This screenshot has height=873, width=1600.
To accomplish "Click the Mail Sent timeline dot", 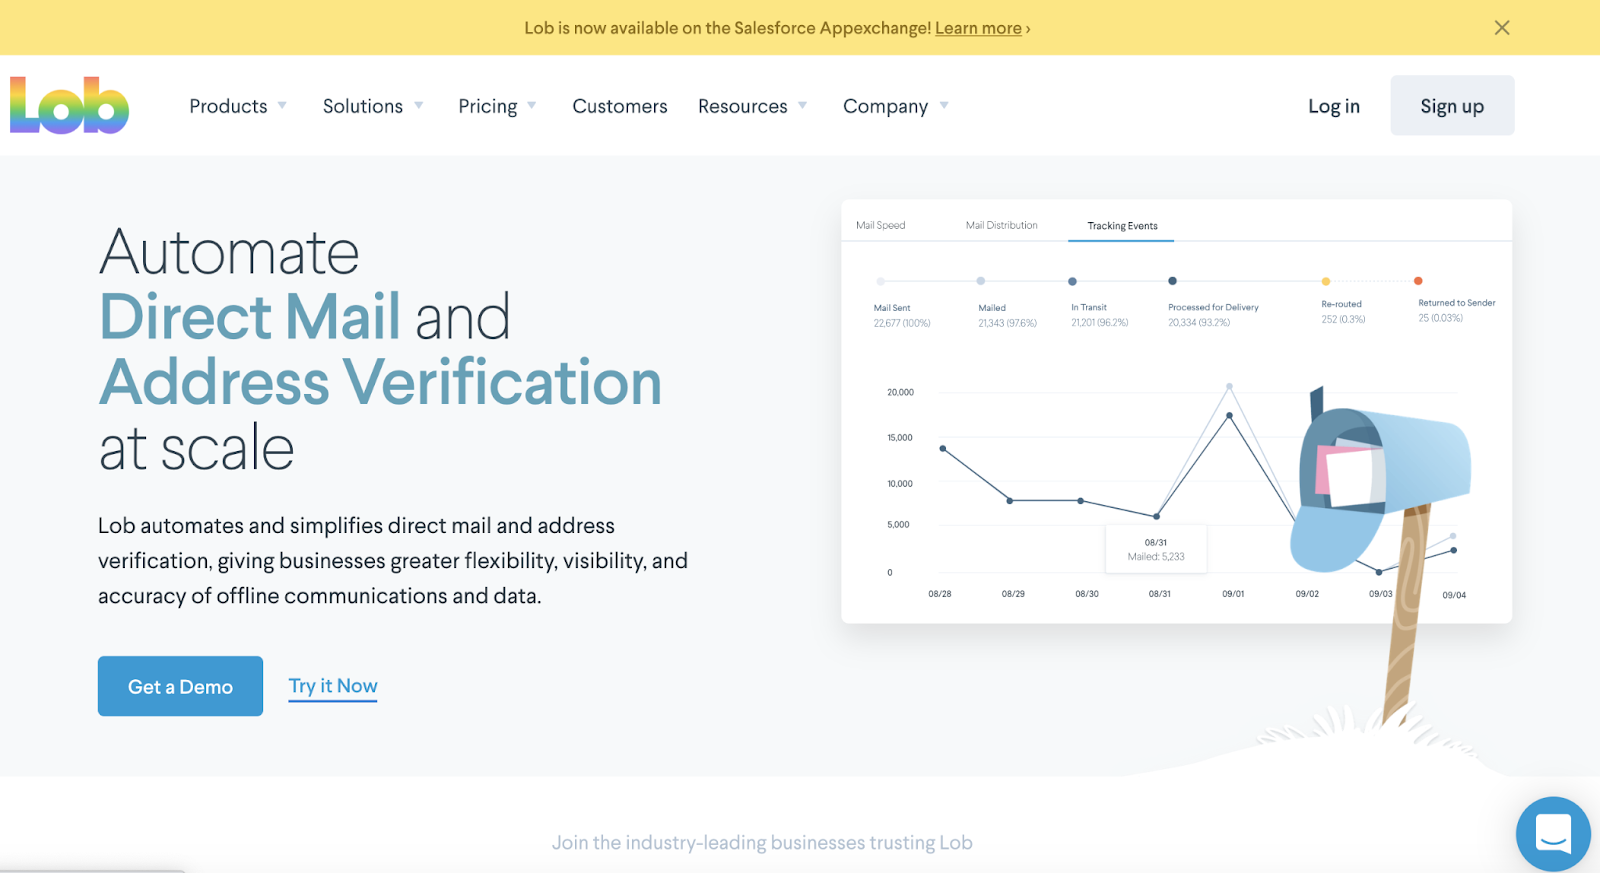I will 880,282.
